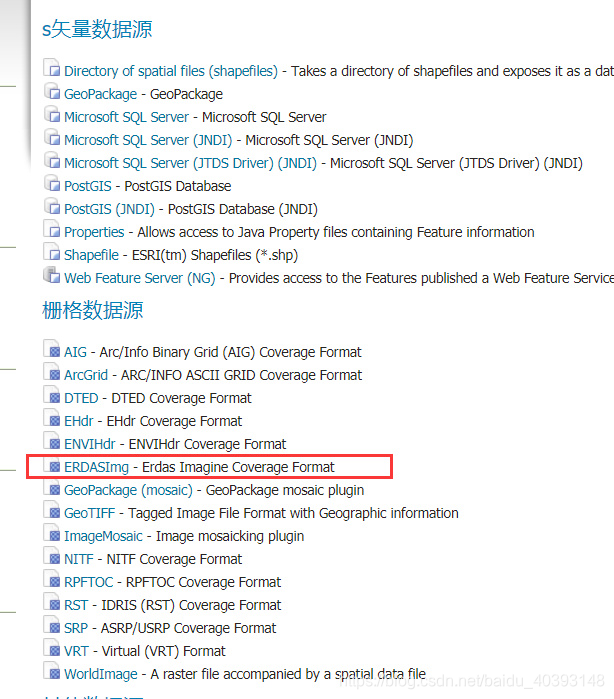Open Directory of spatial files (shapefiles) link
Viewport: 614px width, 699px height.
(x=171, y=71)
